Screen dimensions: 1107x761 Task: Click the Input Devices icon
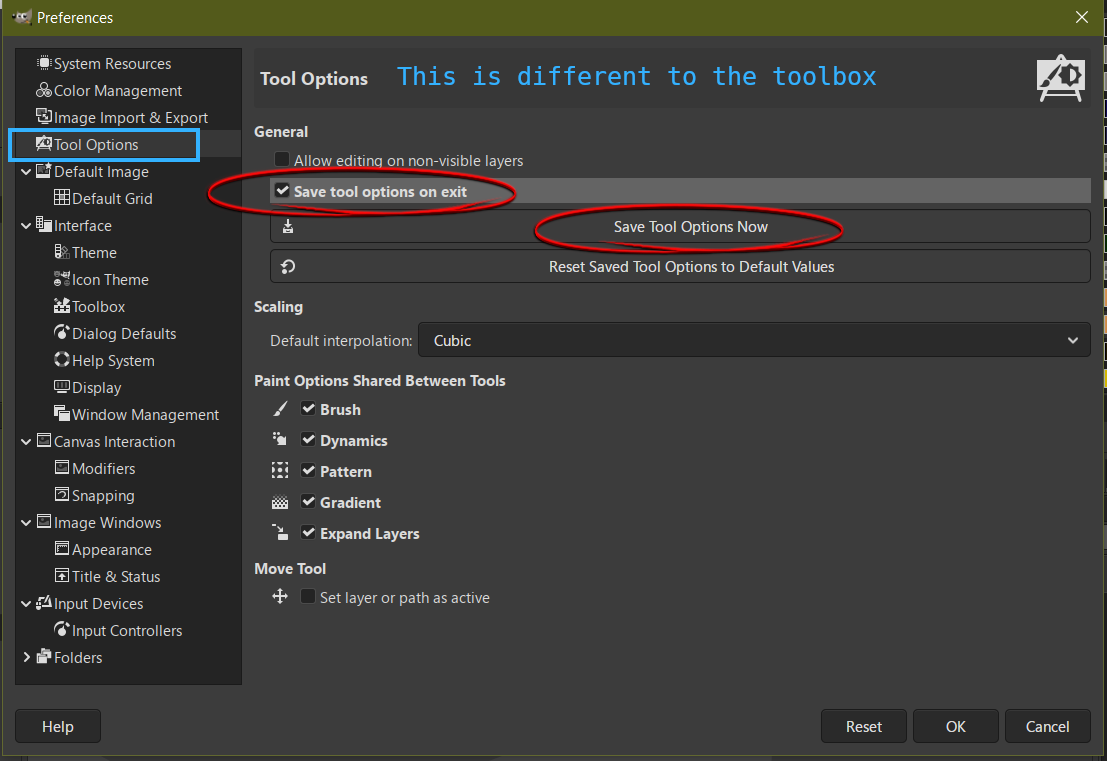point(44,603)
